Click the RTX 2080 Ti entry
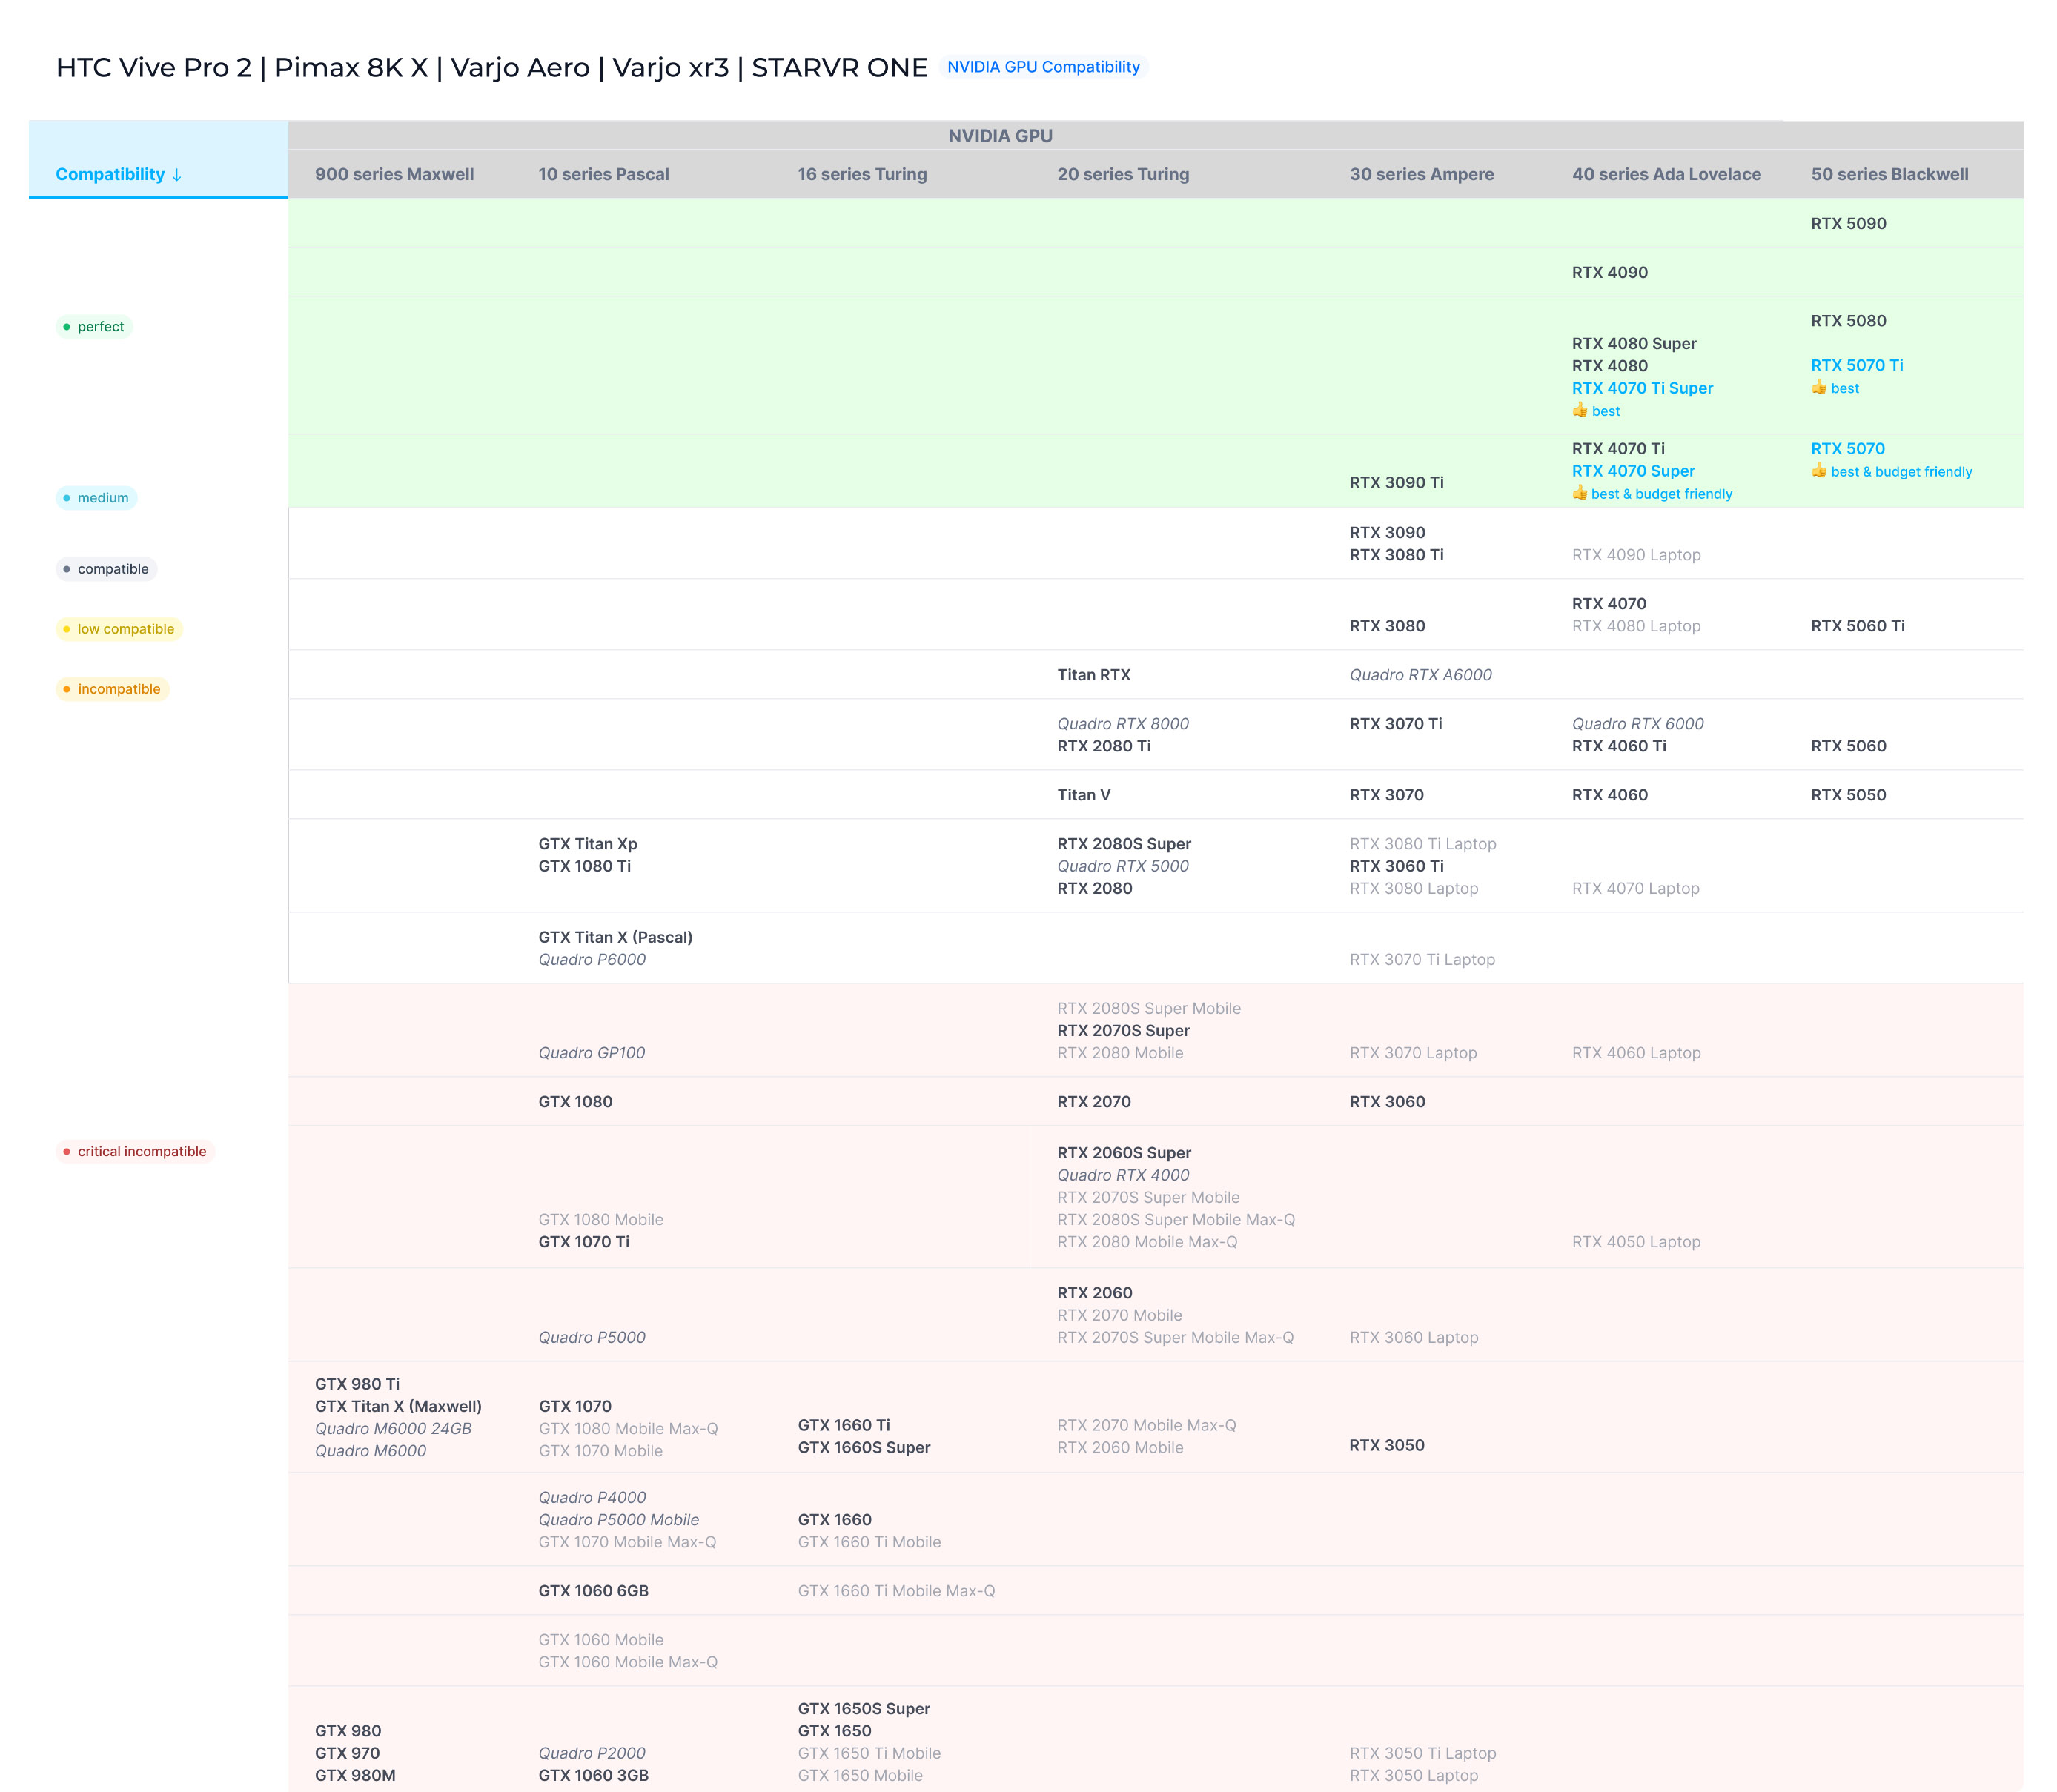The image size is (2057, 1792). (x=1104, y=746)
